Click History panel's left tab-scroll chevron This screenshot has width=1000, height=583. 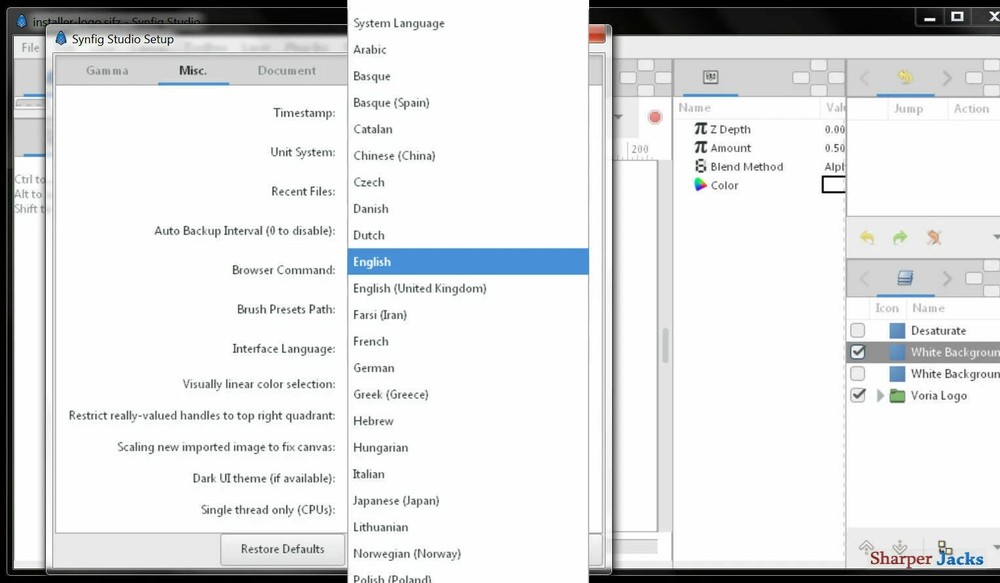tap(864, 78)
